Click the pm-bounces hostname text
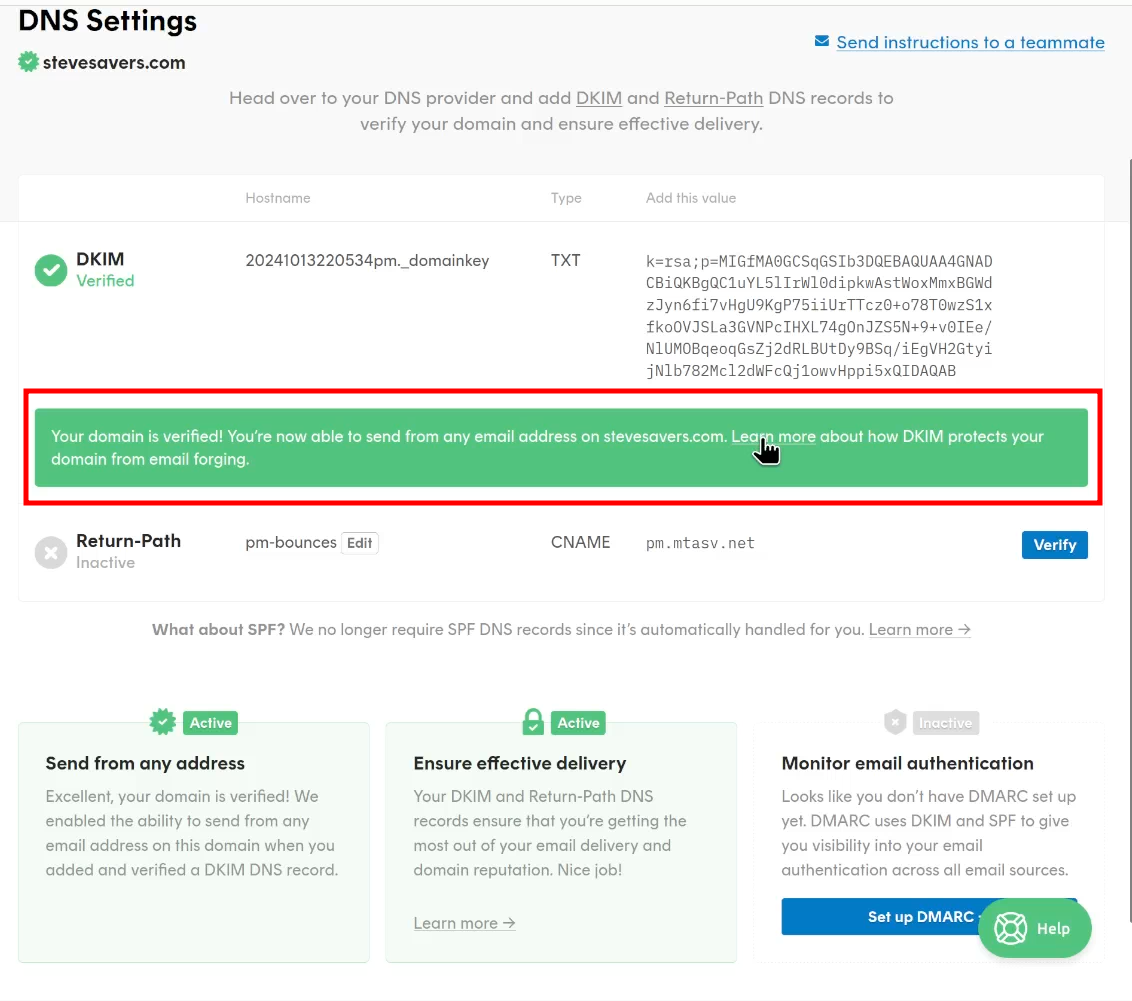Screen dimensions: 1132x1001 point(291,543)
